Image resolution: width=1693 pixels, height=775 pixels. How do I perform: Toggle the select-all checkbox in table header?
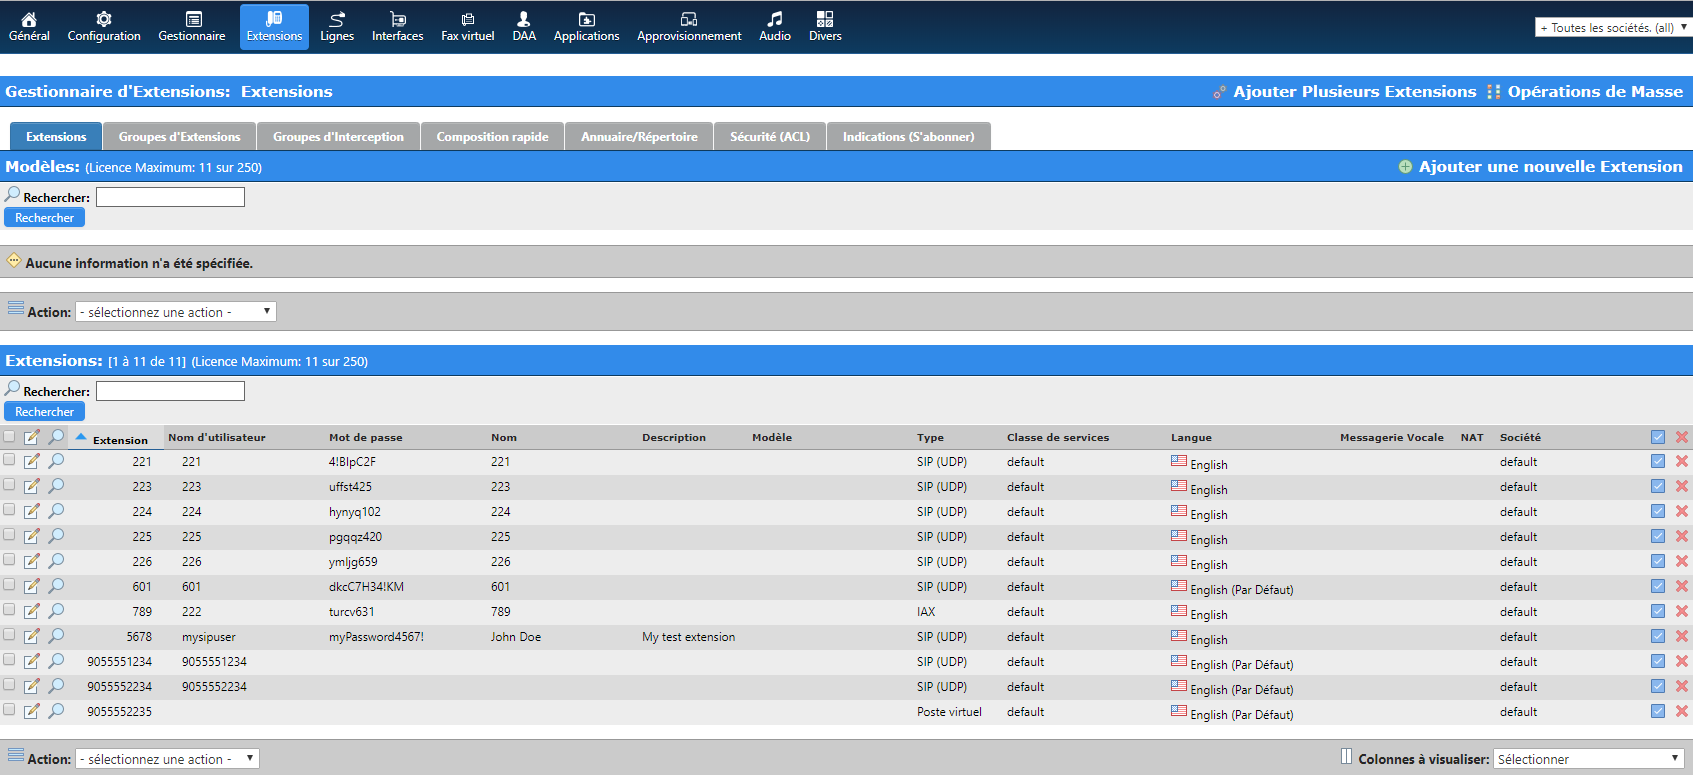click(x=9, y=436)
